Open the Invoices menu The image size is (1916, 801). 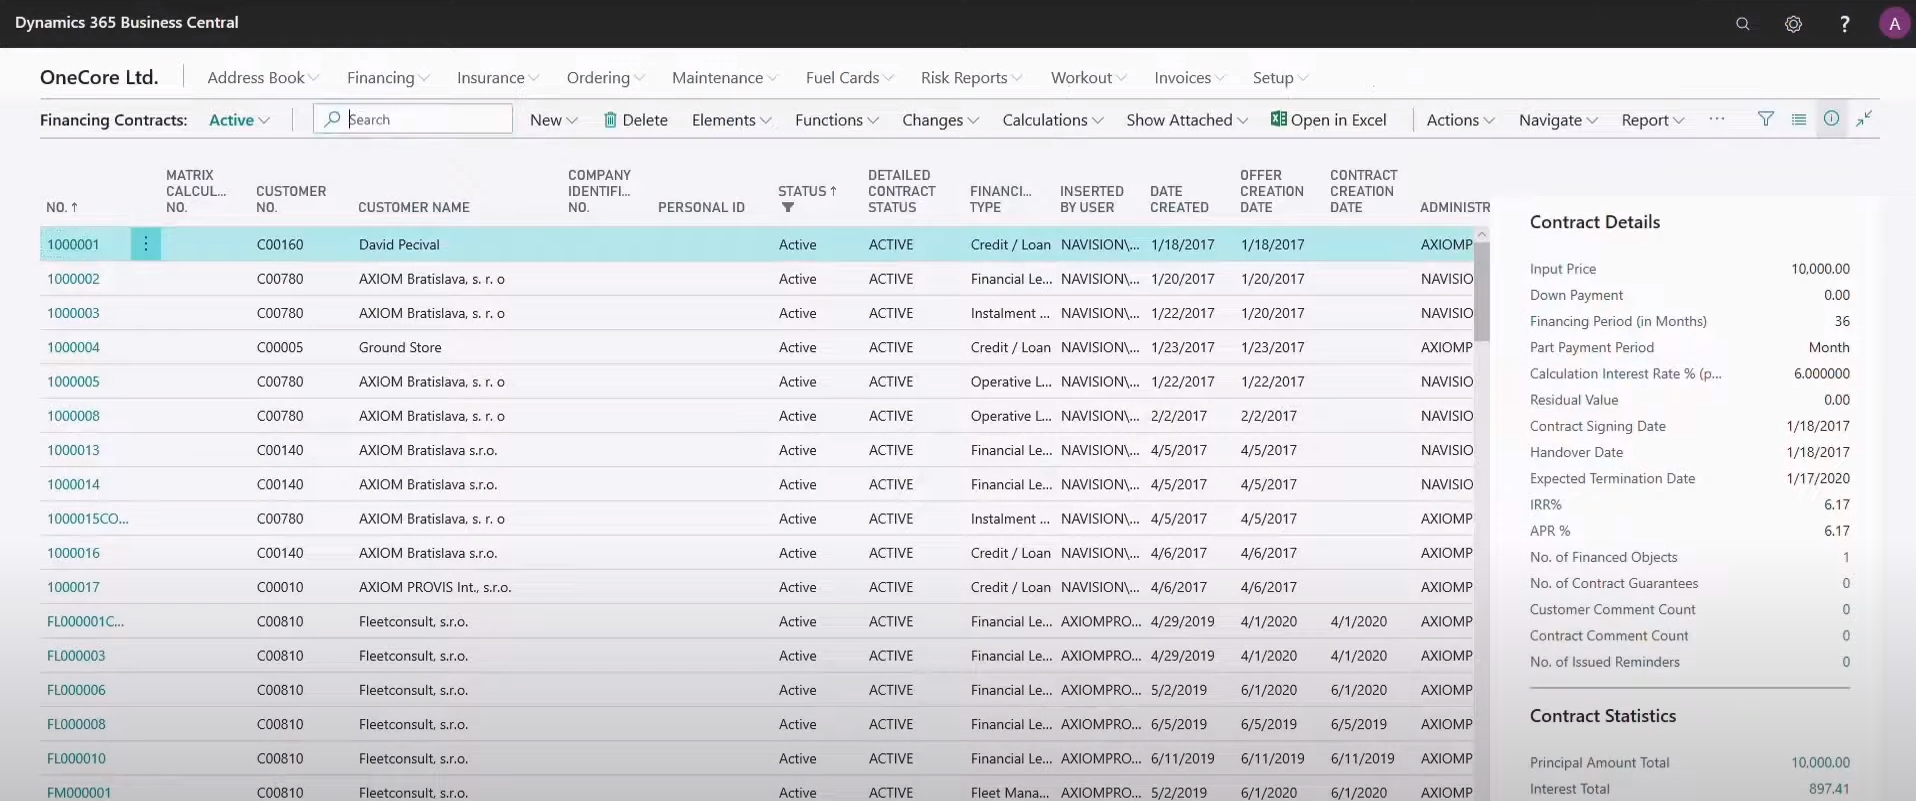(1190, 78)
